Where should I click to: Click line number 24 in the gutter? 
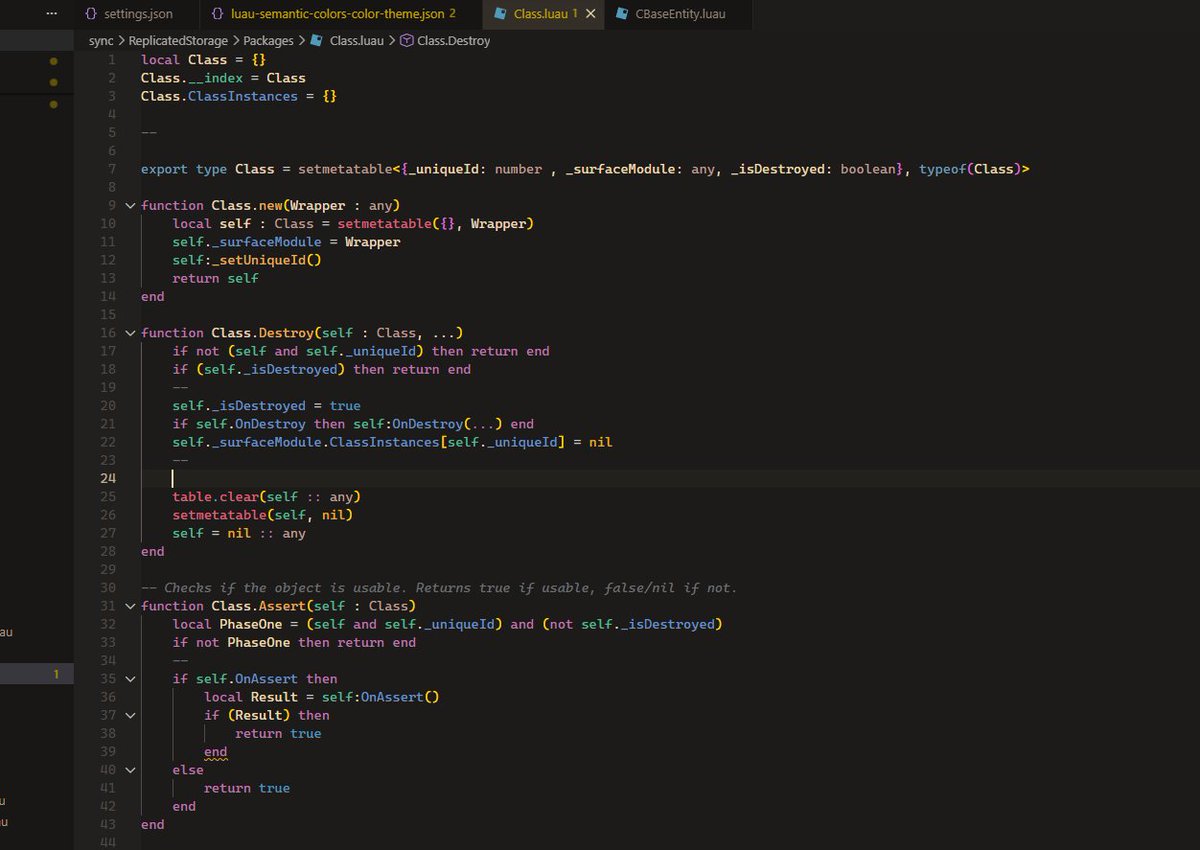(x=108, y=478)
